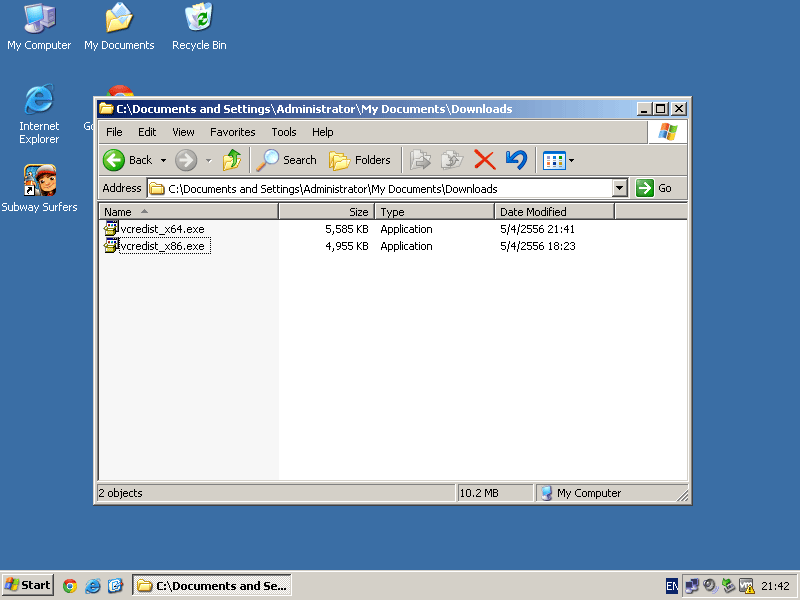Expand the Address bar dropdown
The image size is (800, 600).
619,188
